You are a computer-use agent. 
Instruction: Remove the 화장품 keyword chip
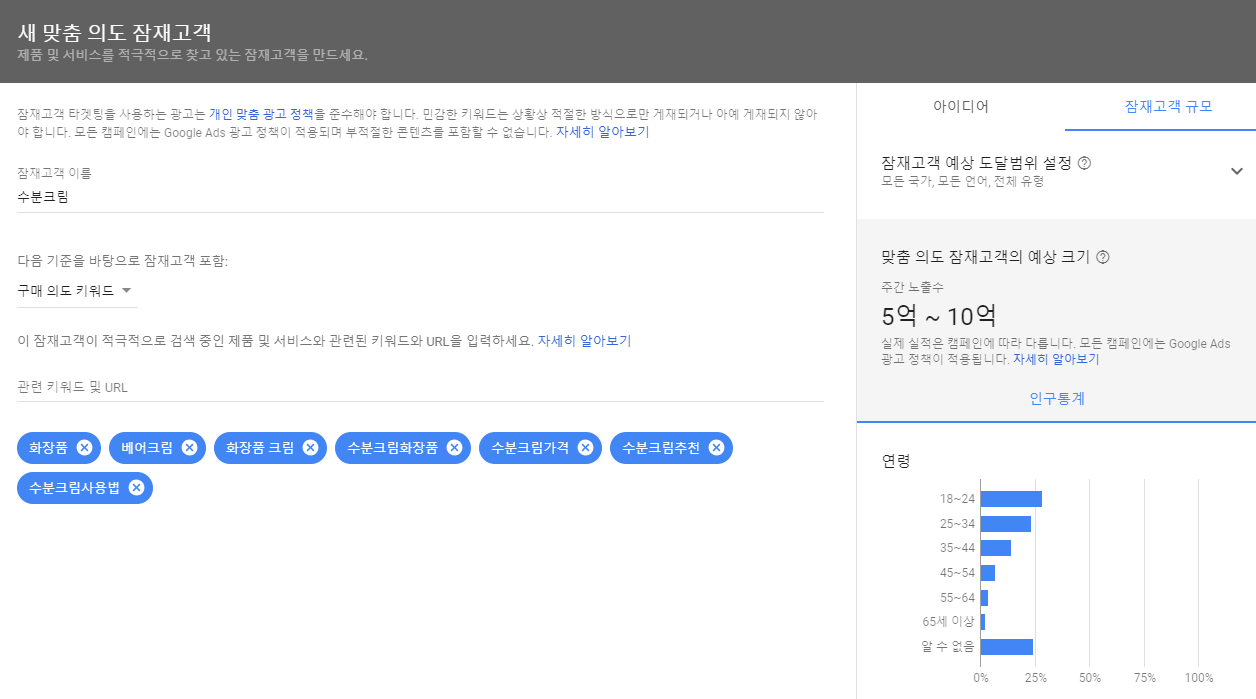click(84, 448)
